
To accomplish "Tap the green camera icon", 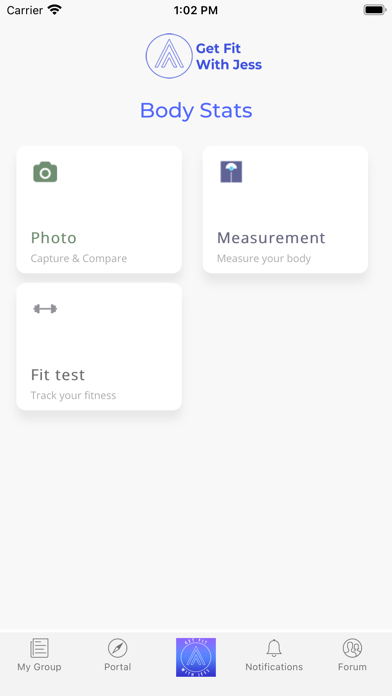I will point(45,172).
